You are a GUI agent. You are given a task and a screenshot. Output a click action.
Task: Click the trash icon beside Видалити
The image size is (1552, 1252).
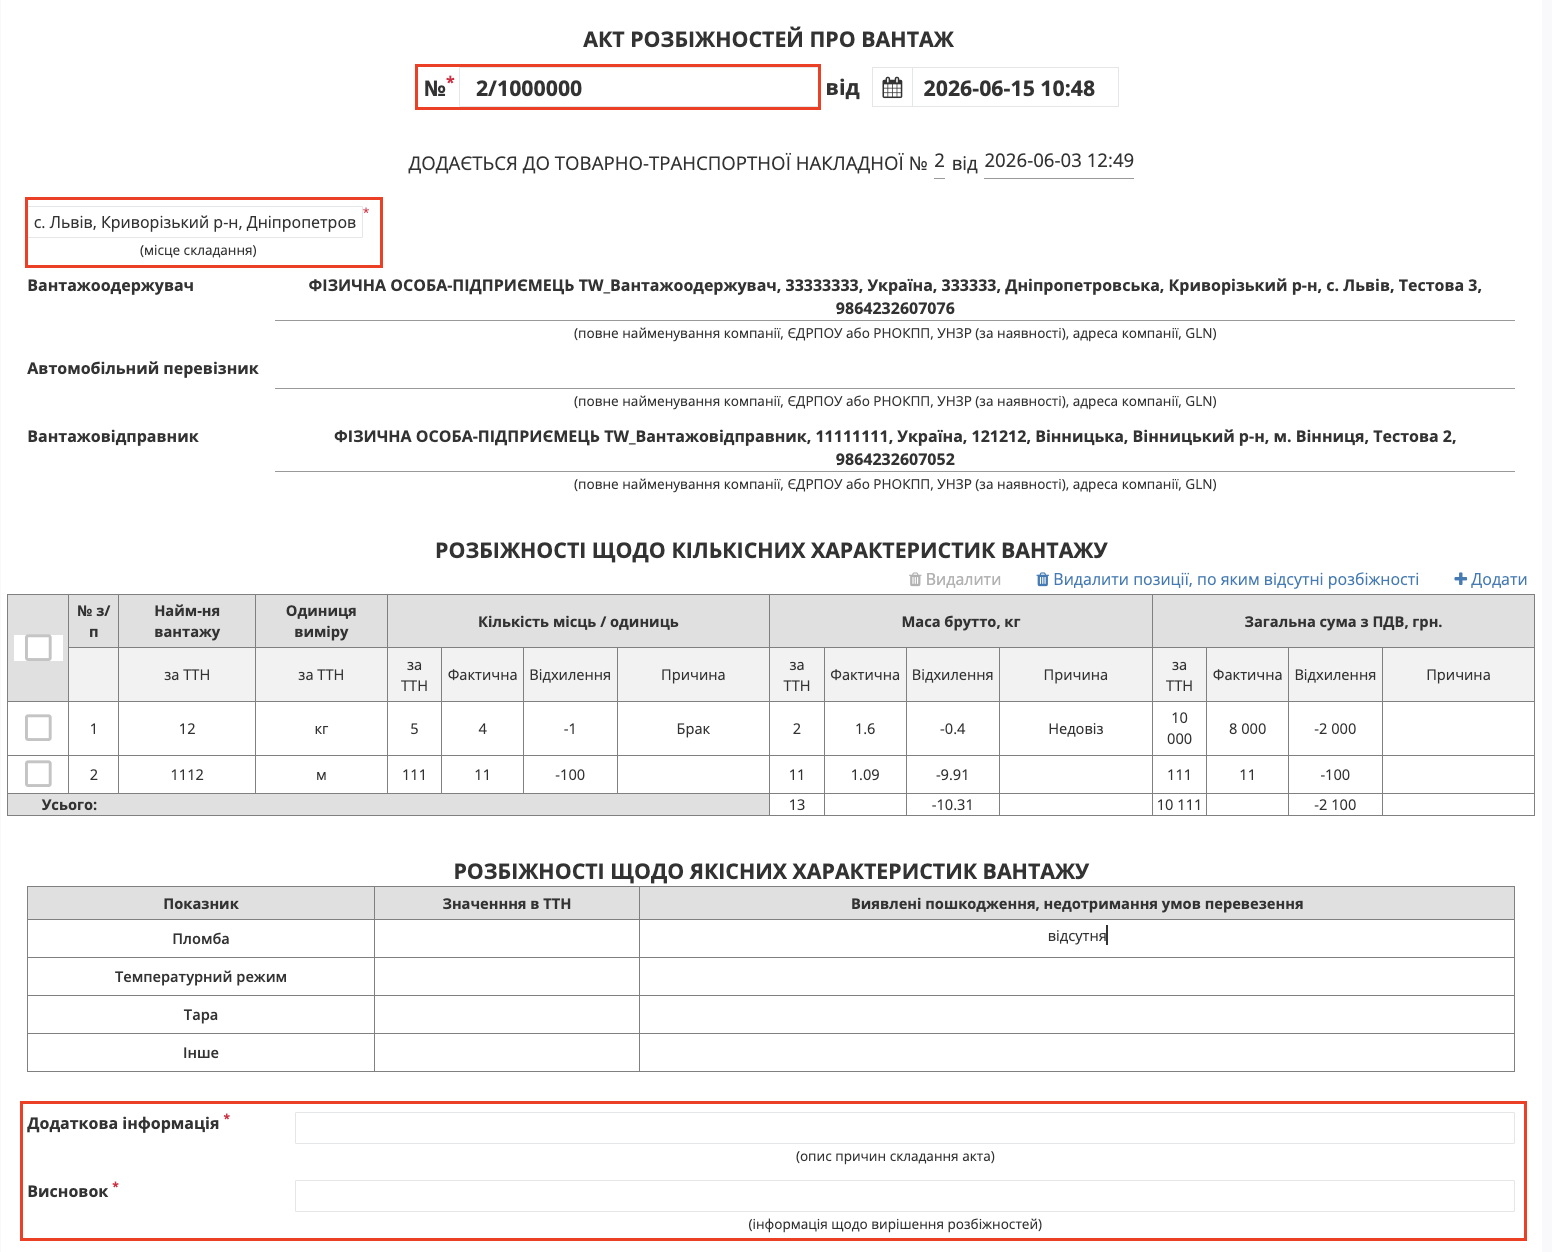(915, 580)
